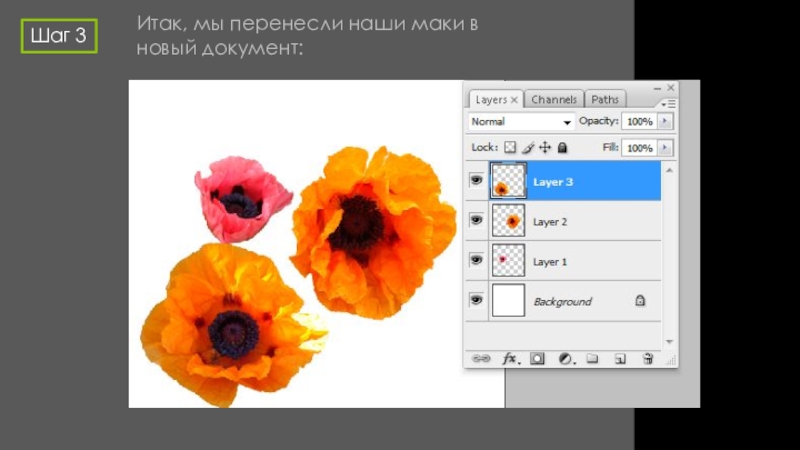The height and width of the screenshot is (450, 800).
Task: Click the link layers icon
Action: pos(481,358)
